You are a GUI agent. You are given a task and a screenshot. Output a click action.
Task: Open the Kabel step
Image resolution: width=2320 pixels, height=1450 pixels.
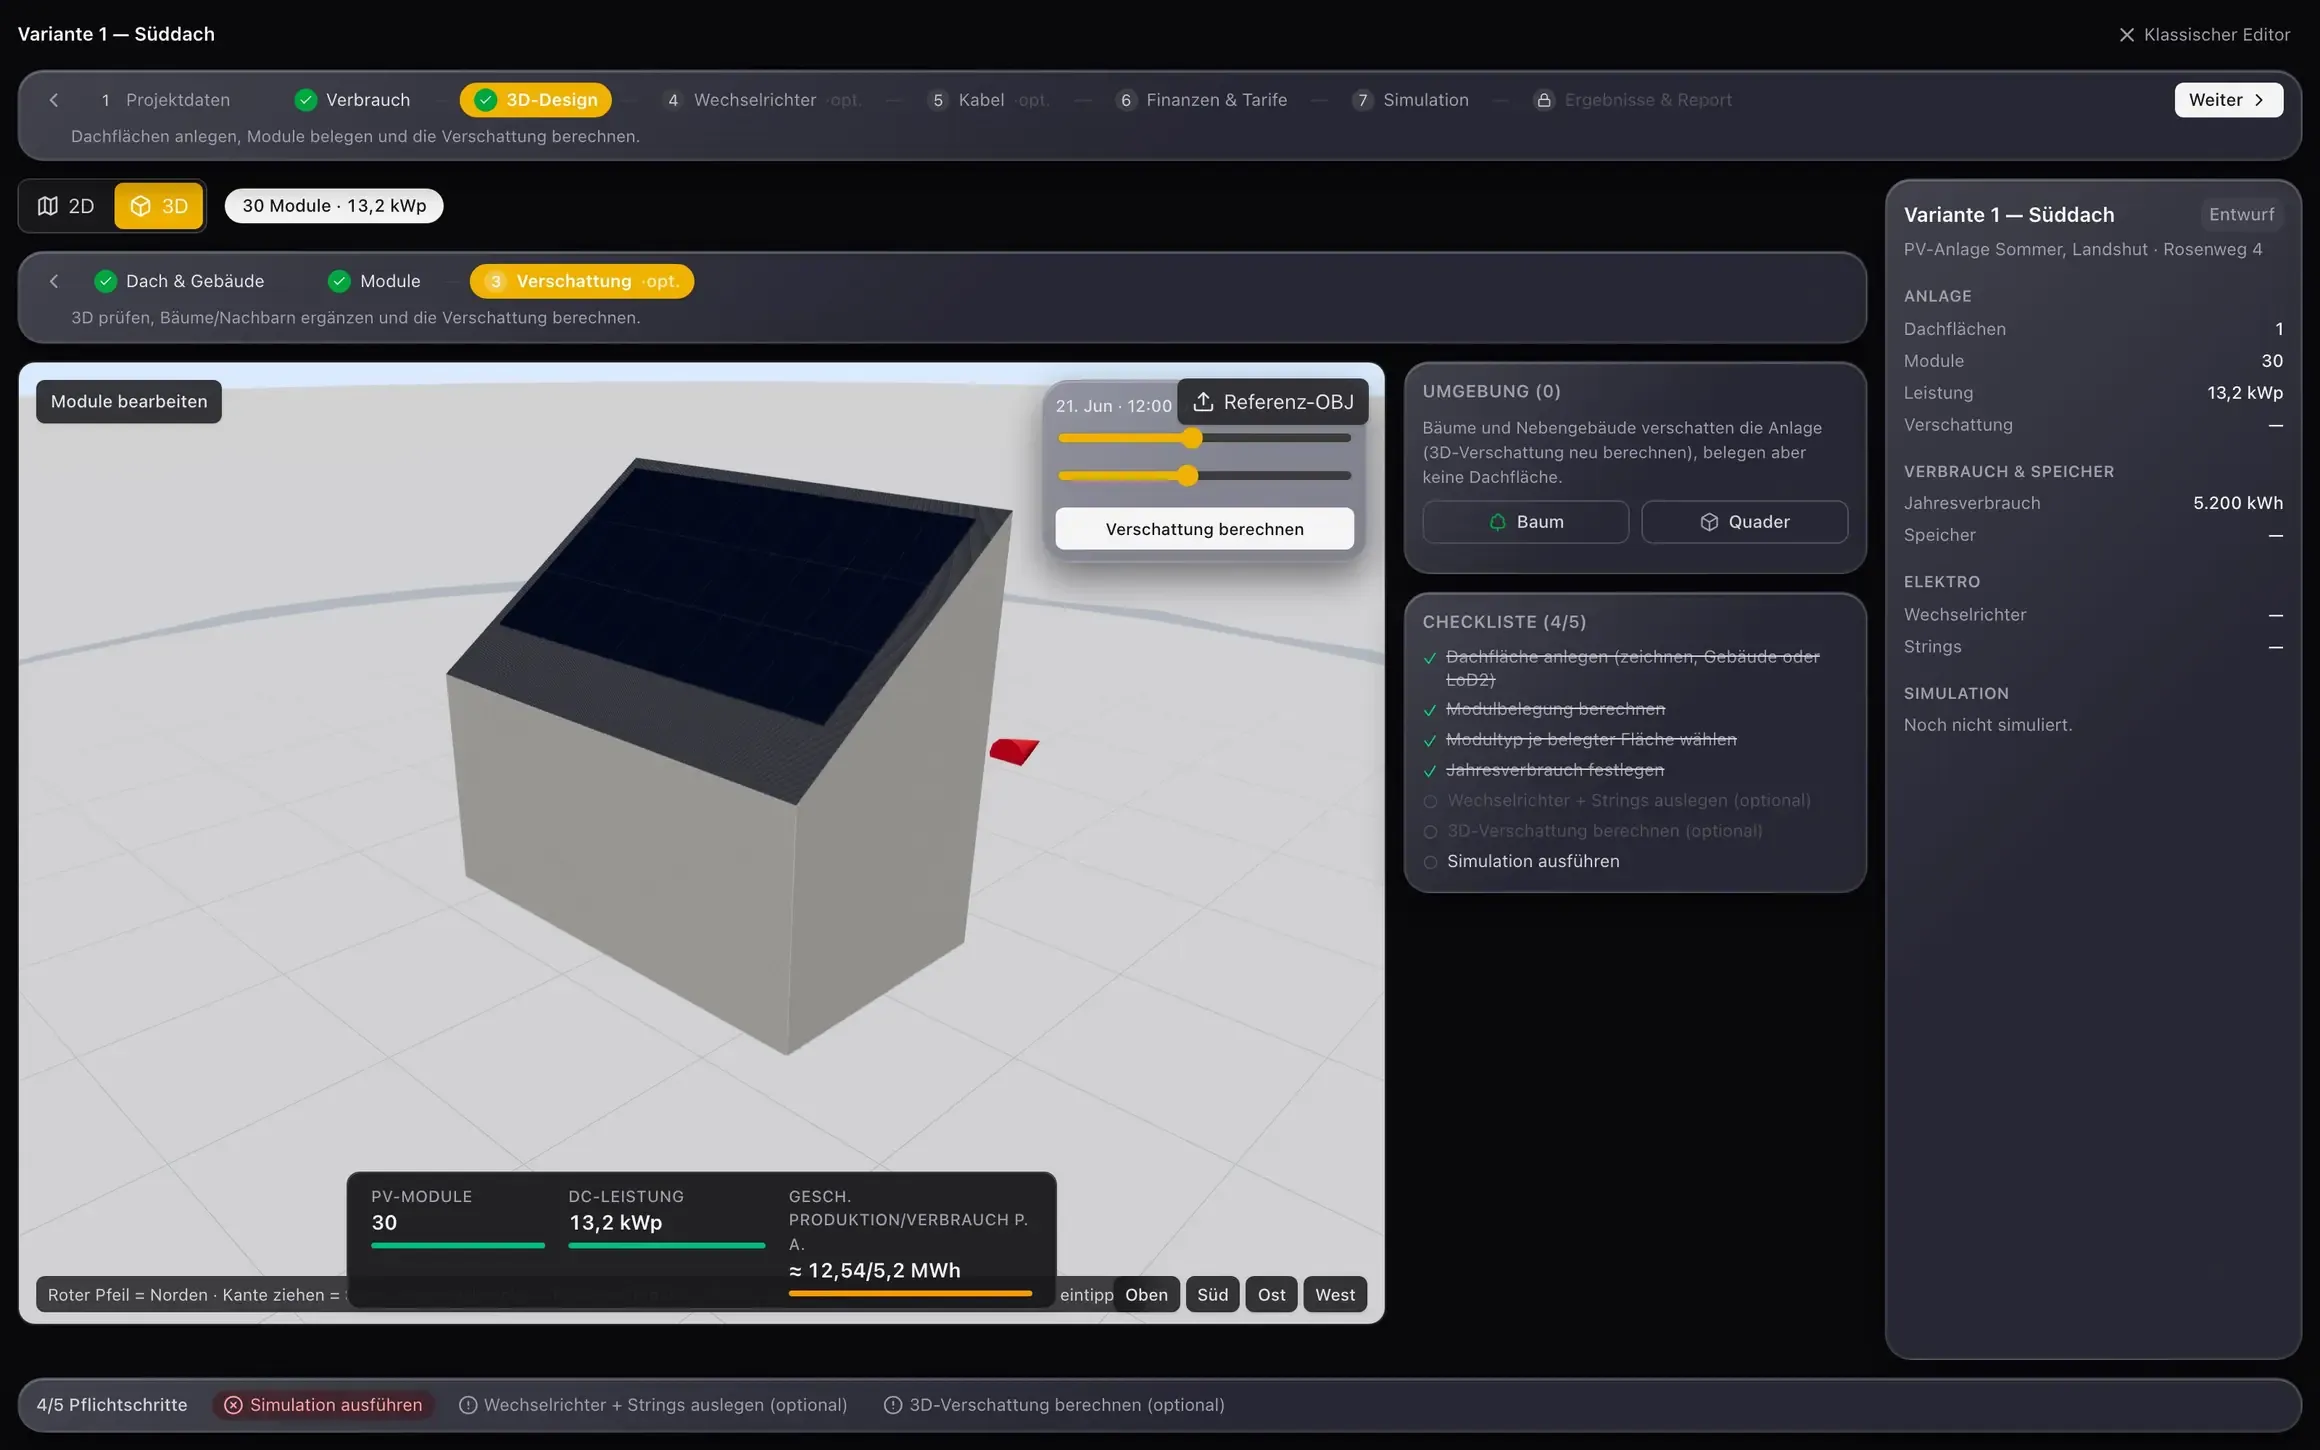click(x=988, y=100)
